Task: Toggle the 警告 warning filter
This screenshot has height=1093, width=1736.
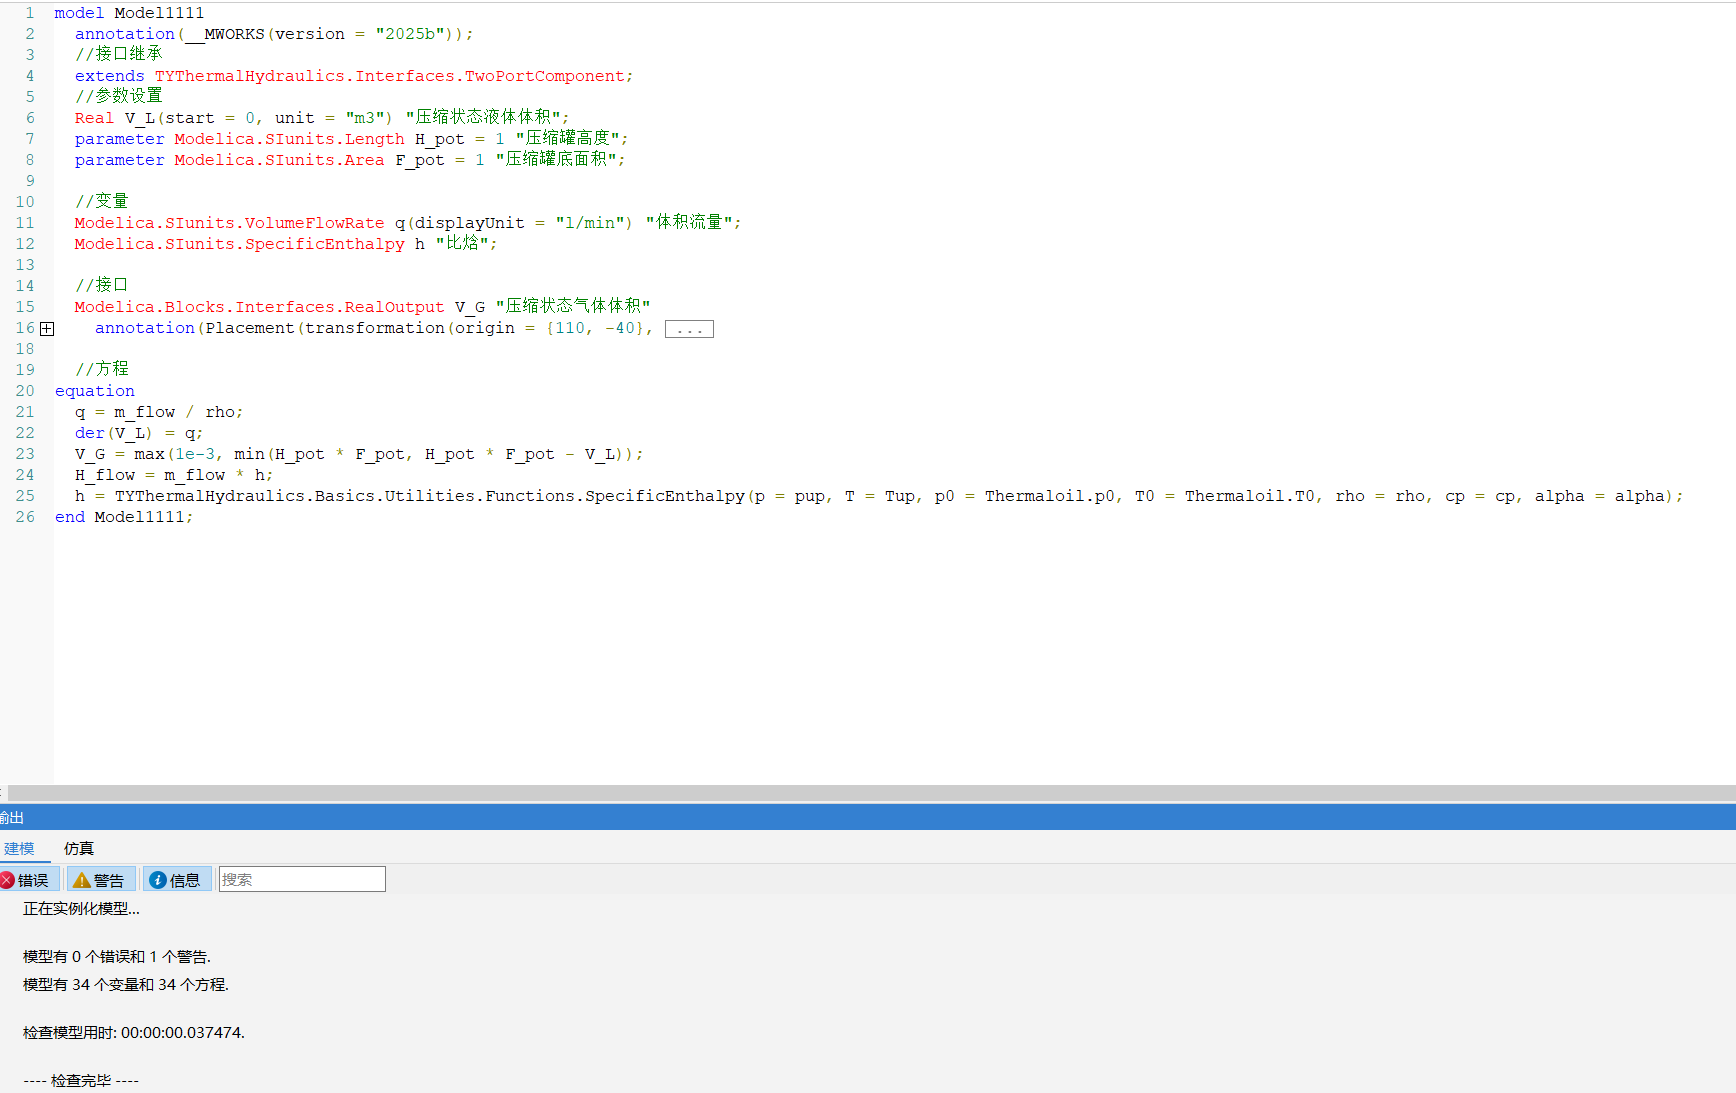Action: coord(99,880)
